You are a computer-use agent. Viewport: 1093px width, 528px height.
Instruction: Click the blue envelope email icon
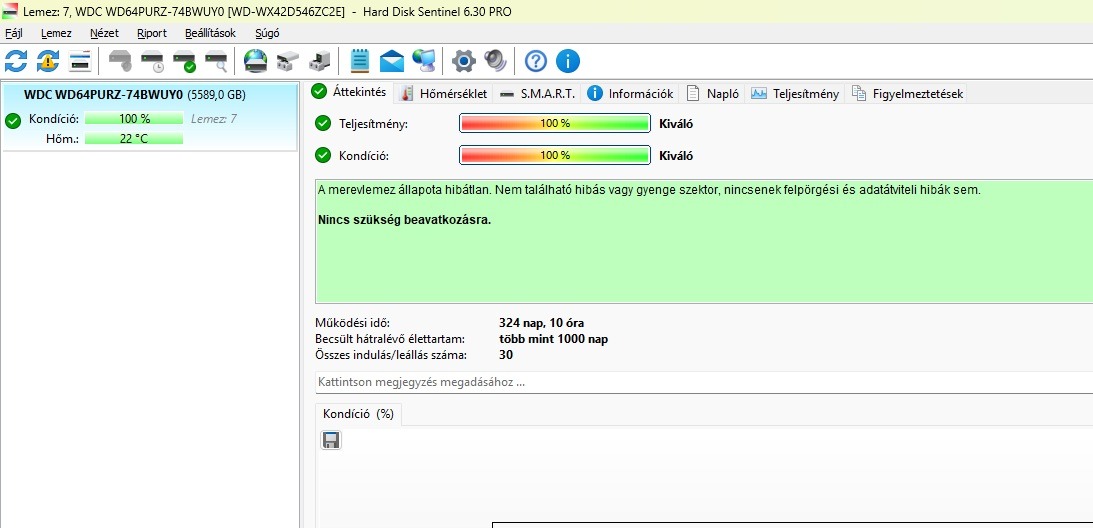pos(392,61)
